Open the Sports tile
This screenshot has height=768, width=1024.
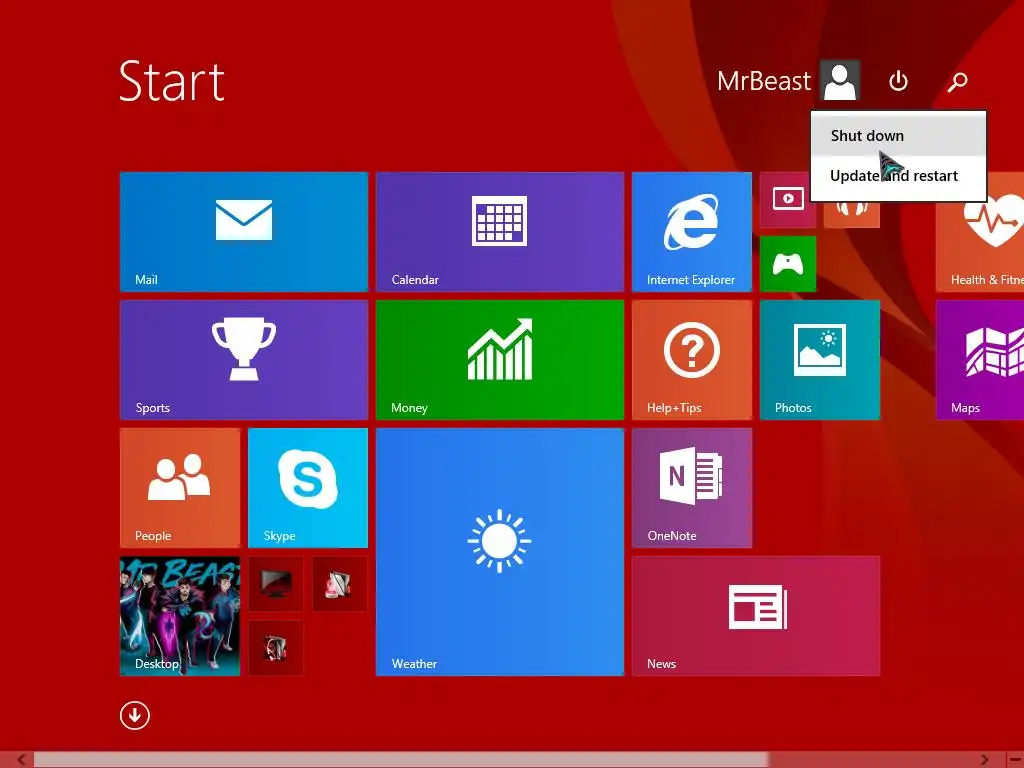click(x=244, y=360)
